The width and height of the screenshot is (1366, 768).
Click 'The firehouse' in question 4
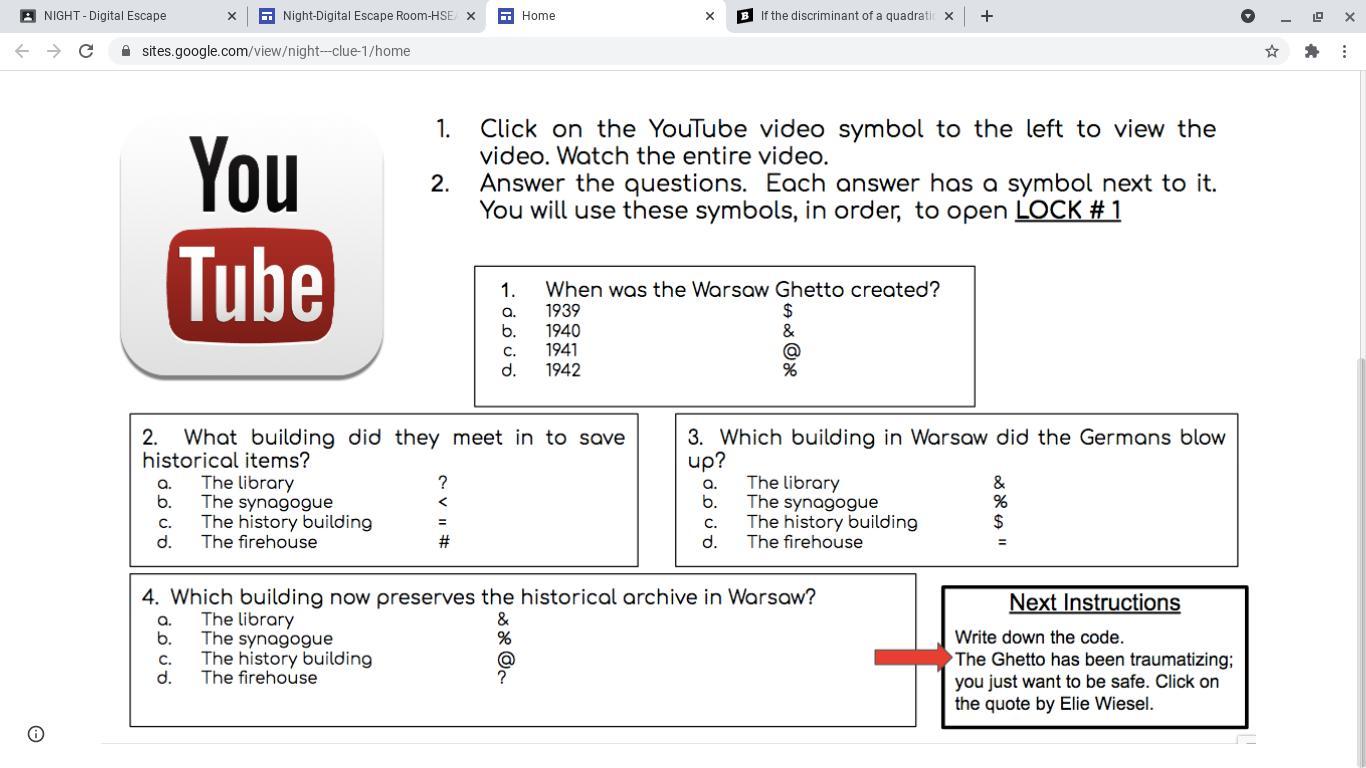click(x=259, y=678)
